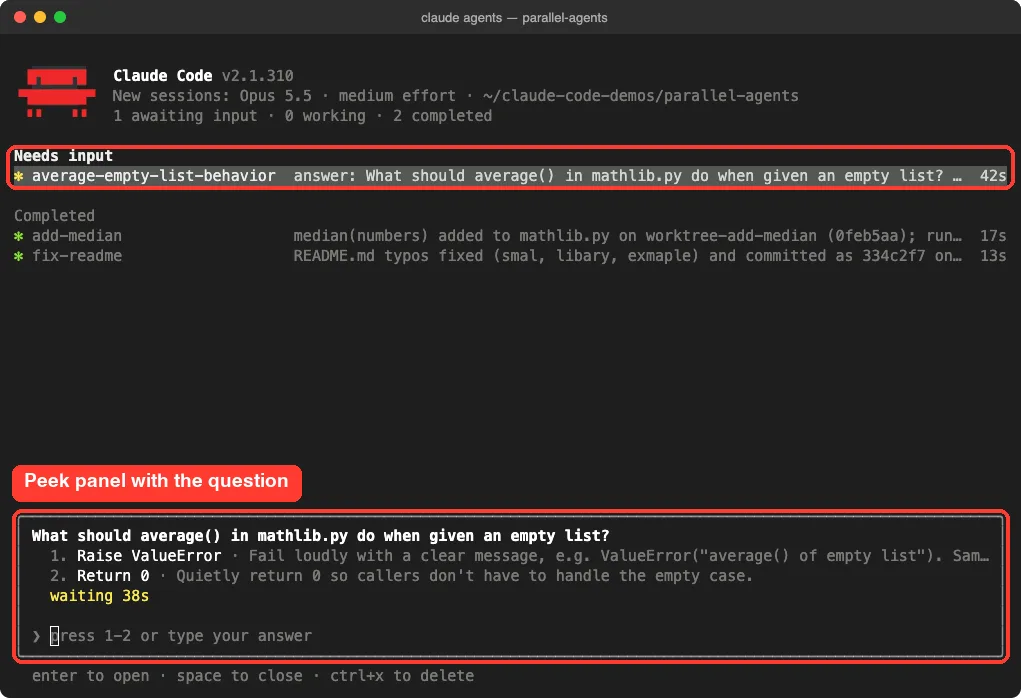Click the yellow asterisk beside average-empty-list-behavior

click(19, 176)
